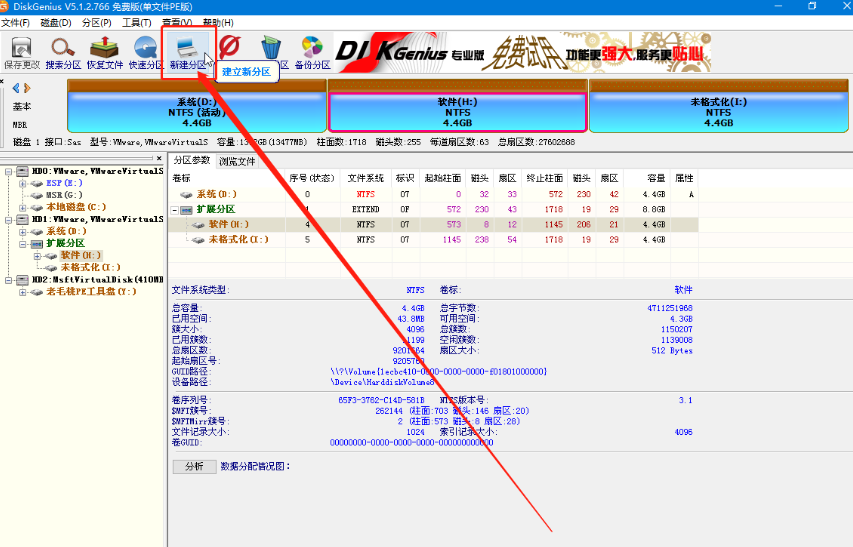Screen dimensions: 853x547
Task: Close the disk tree panel with X
Action: 159,158
